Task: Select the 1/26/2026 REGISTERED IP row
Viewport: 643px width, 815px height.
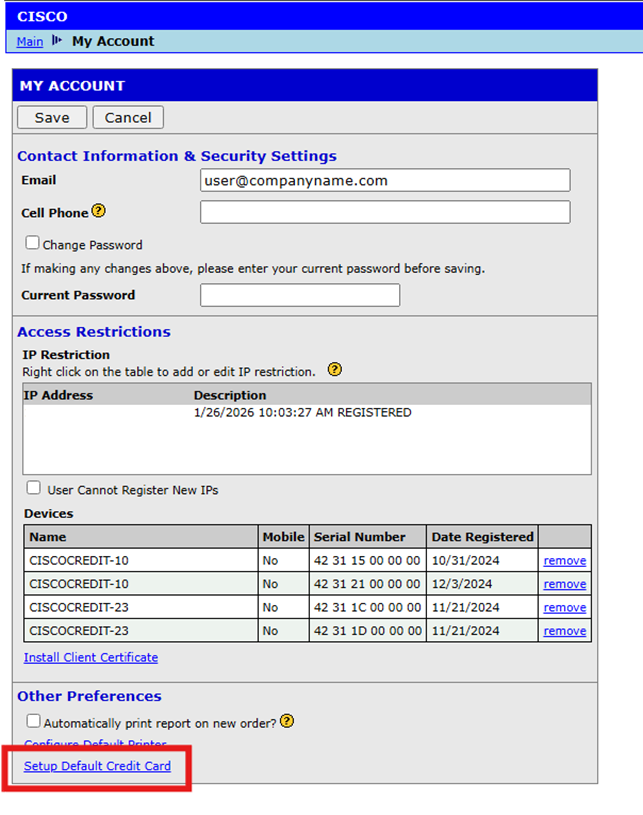Action: tap(307, 413)
